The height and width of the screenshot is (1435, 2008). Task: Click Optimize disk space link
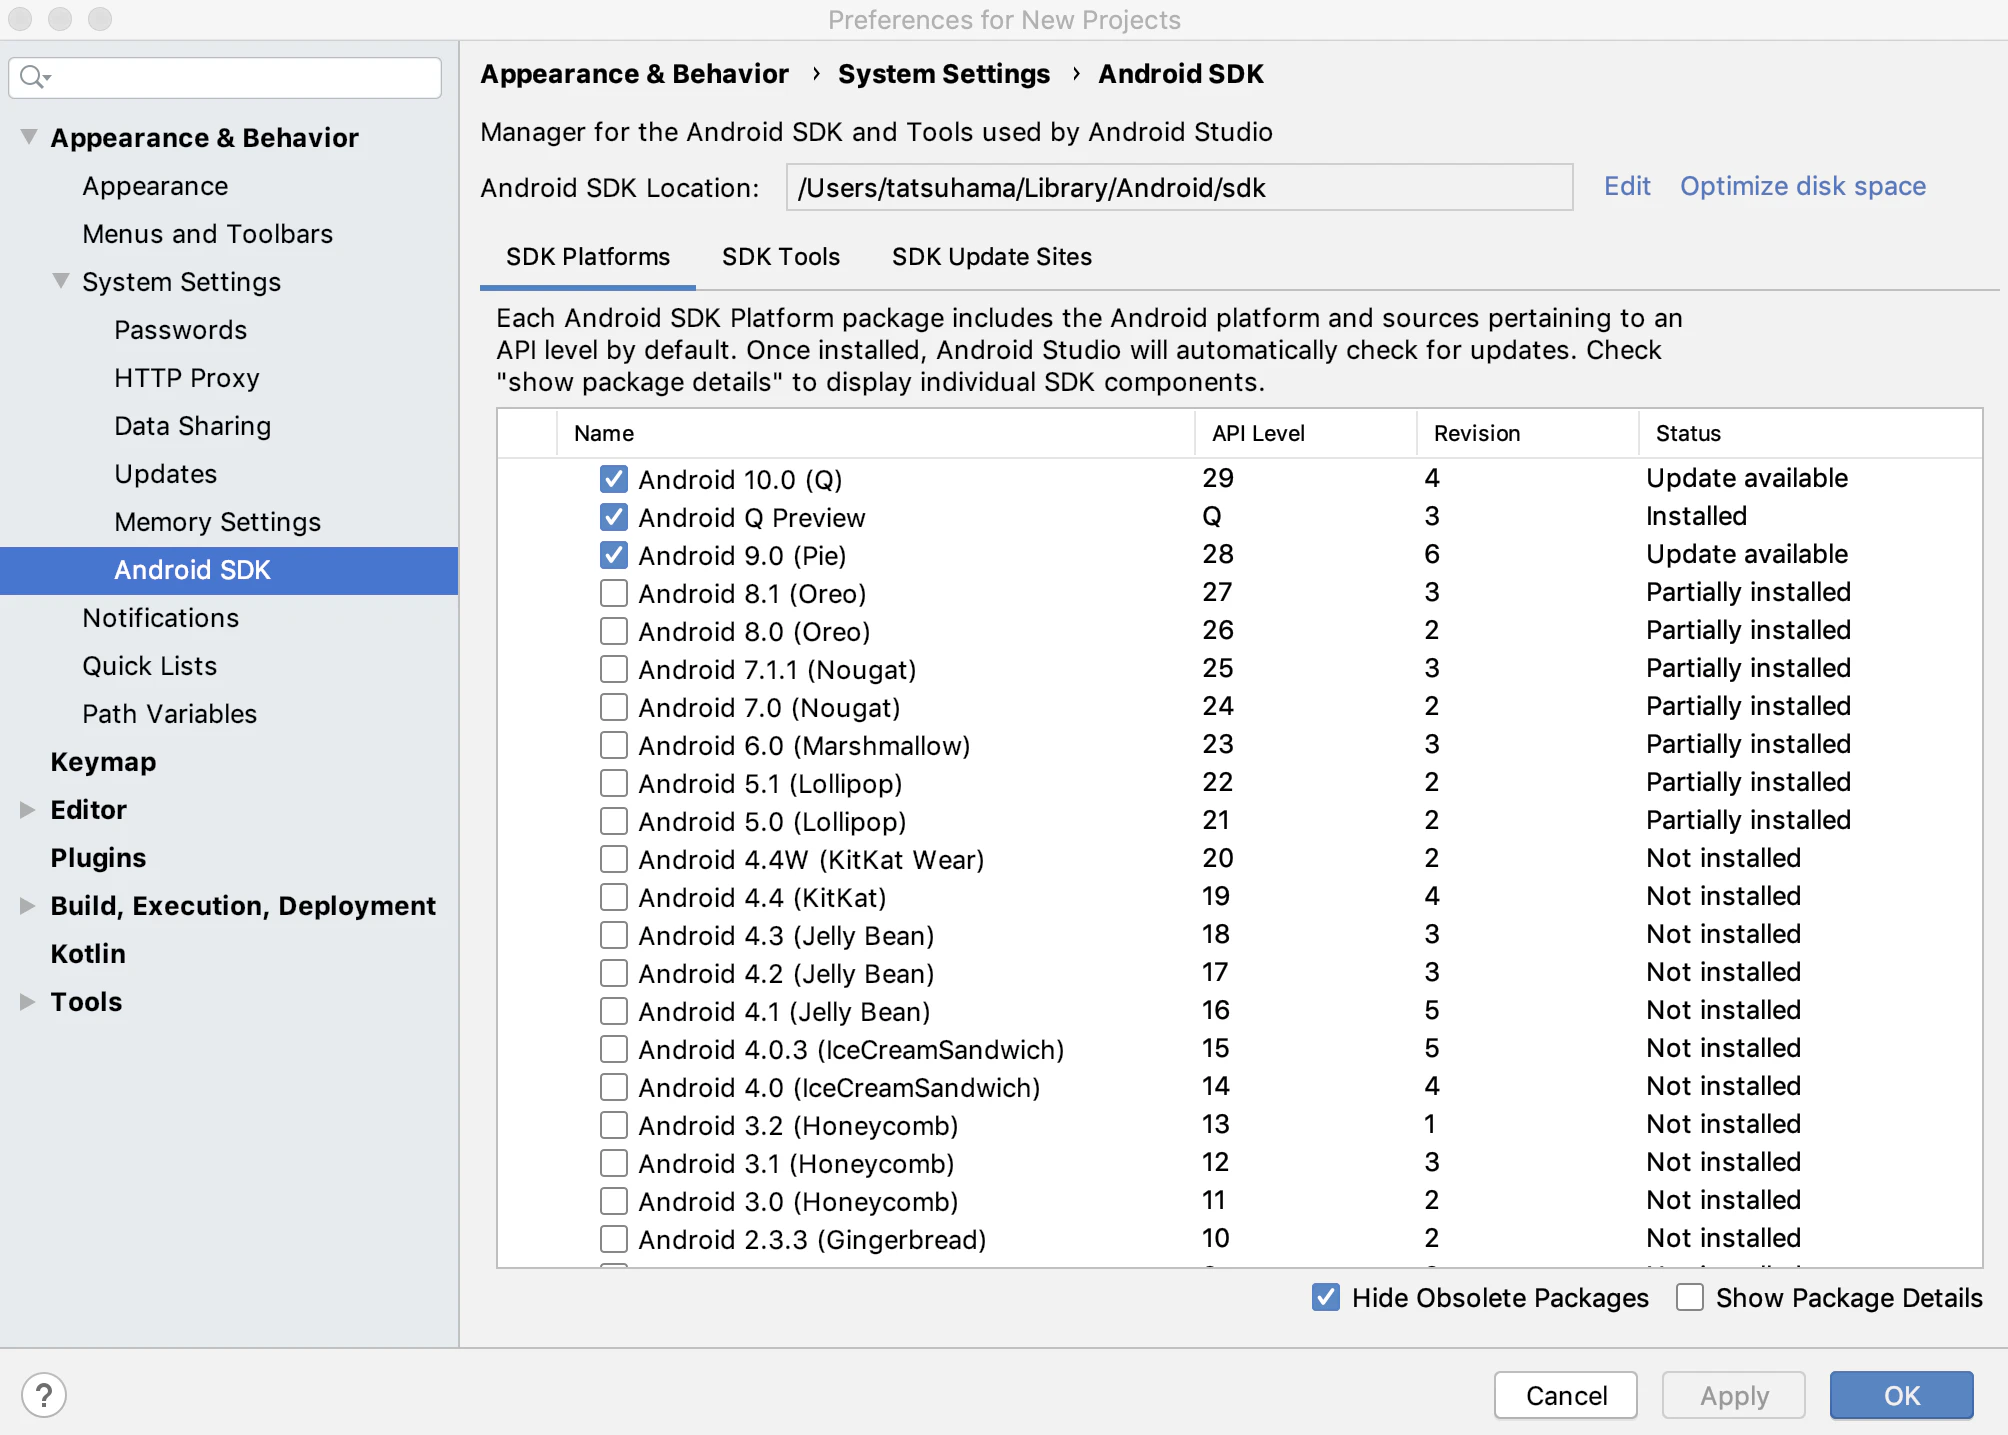click(1802, 186)
